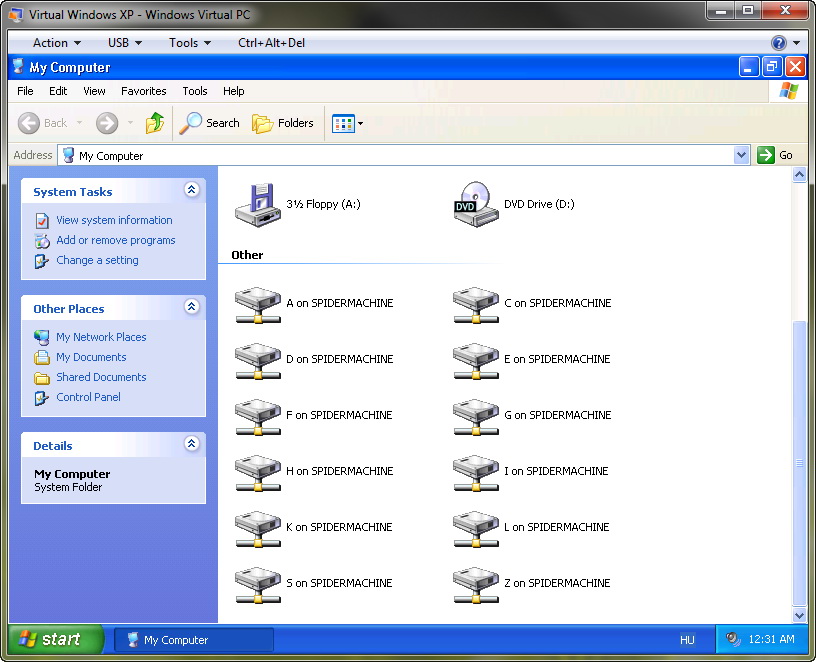Viewport: 816px width, 662px height.
Task: Open the Favorites menu
Action: 143,91
